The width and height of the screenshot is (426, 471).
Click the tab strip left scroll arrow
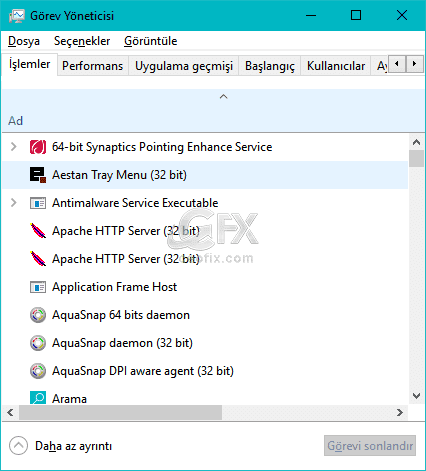[x=397, y=64]
